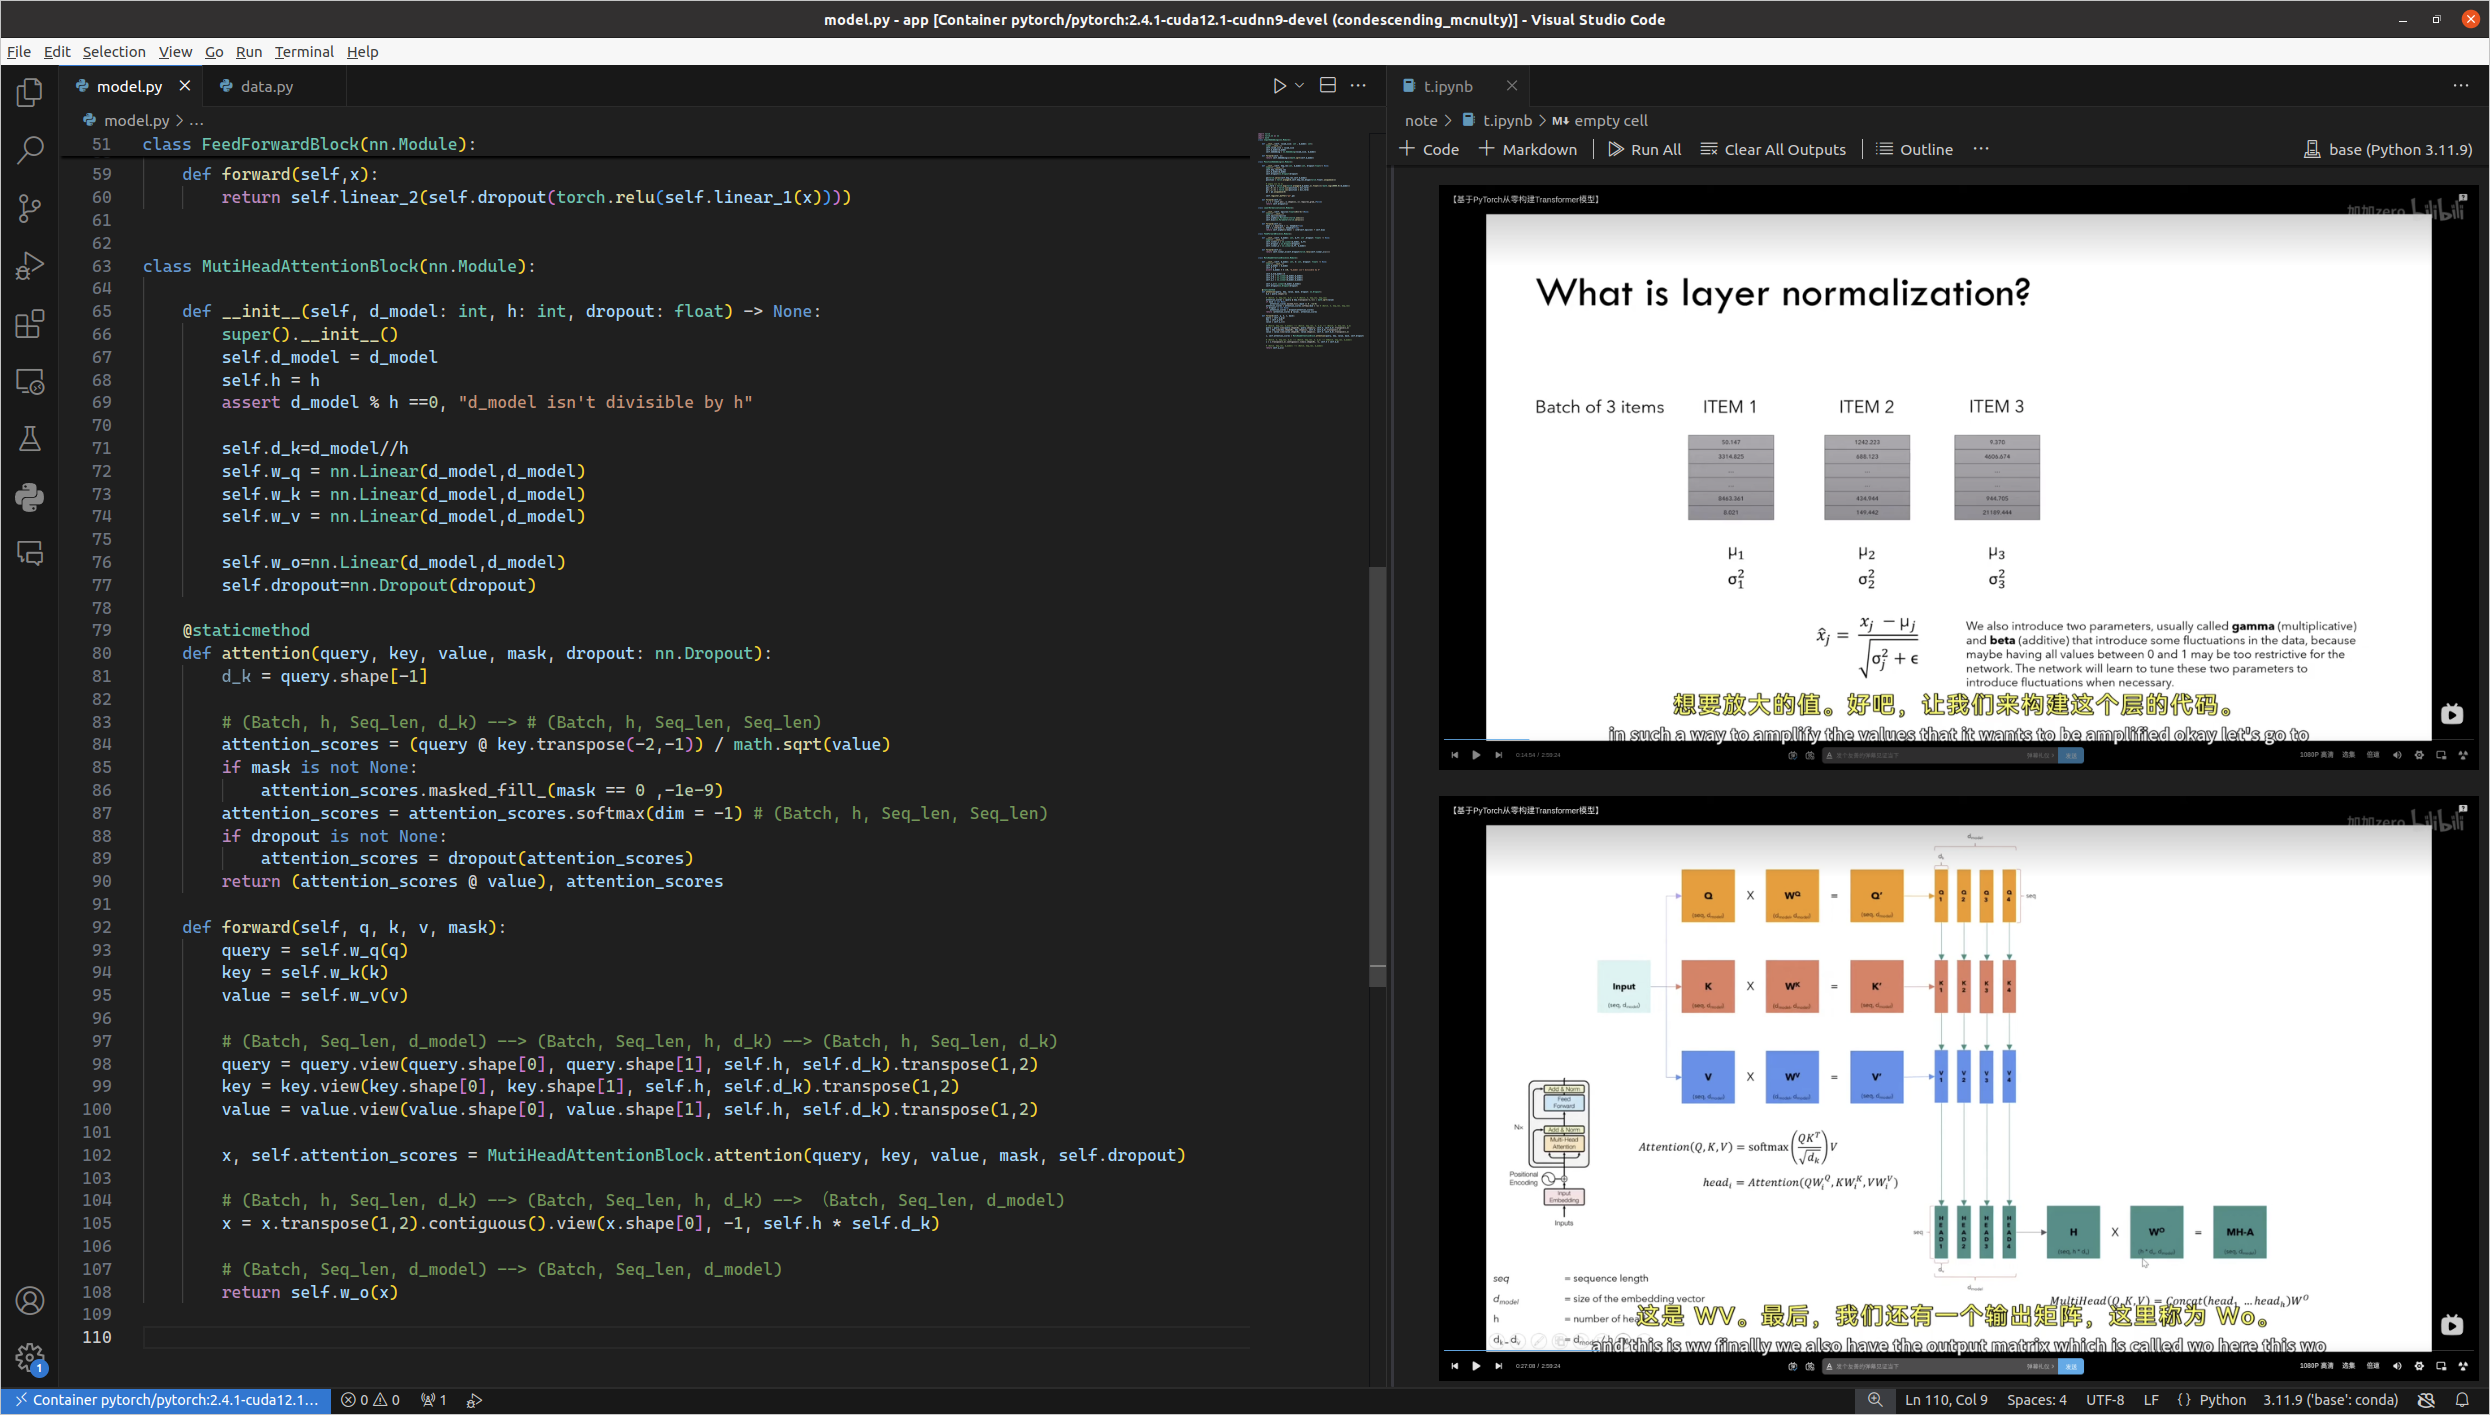Open the Explorer view in activity bar
2490x1415 pixels.
30,93
